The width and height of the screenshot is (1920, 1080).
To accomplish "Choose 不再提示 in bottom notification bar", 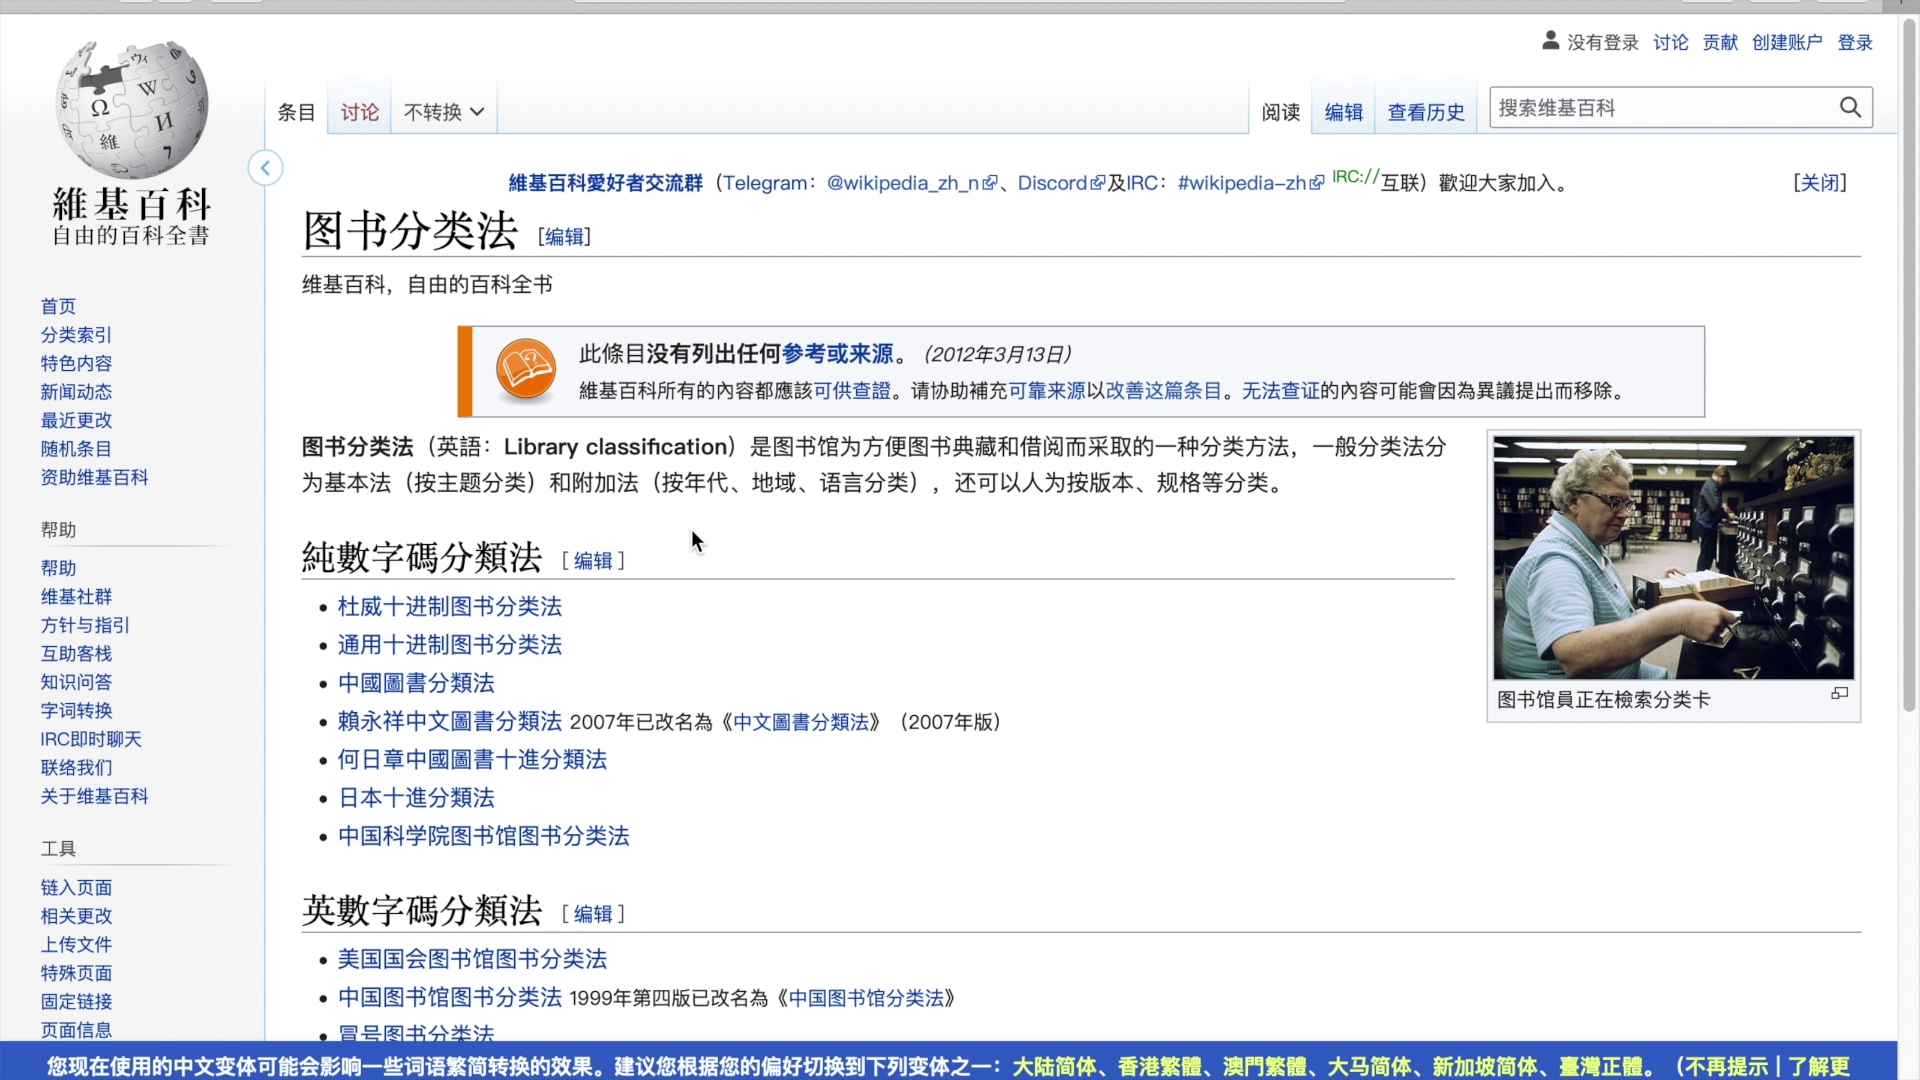I will click(1725, 1066).
